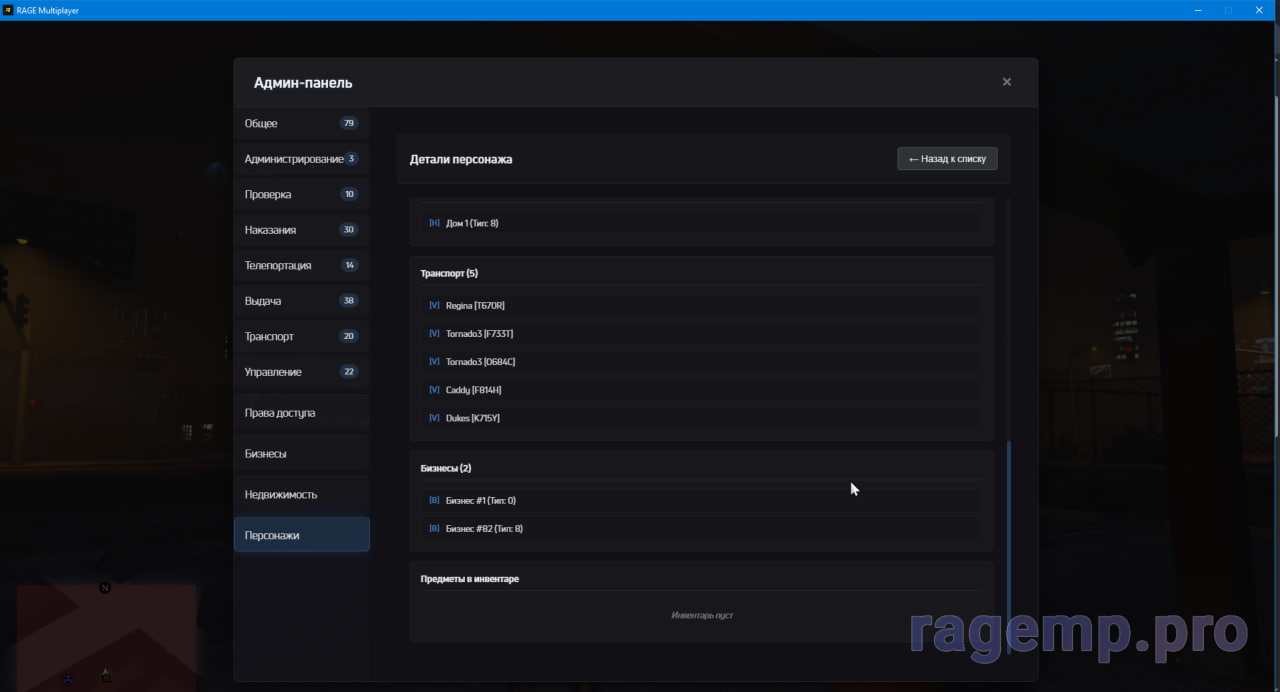Select the Tornado3 [O684C] vehicle row
Image resolution: width=1280 pixels, height=692 pixels.
pyautogui.click(x=700, y=362)
